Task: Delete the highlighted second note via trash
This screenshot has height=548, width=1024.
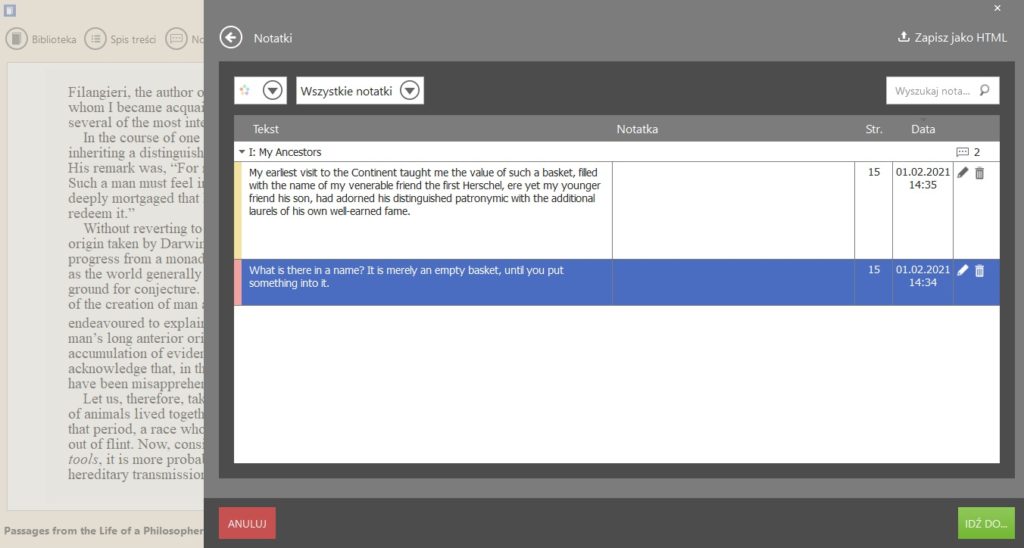Action: click(980, 270)
